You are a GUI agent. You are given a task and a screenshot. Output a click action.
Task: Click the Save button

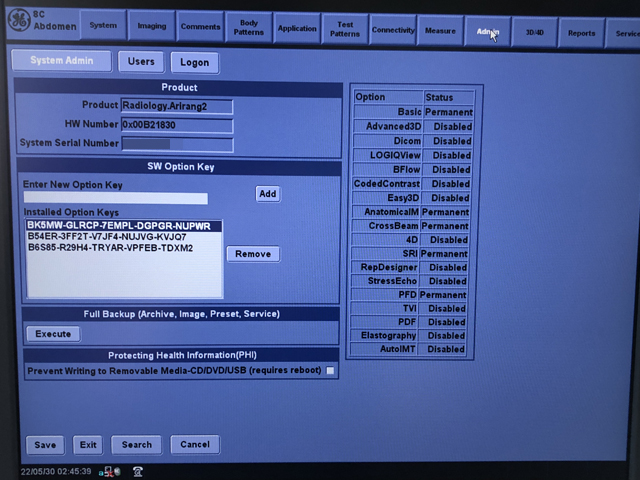coord(45,445)
